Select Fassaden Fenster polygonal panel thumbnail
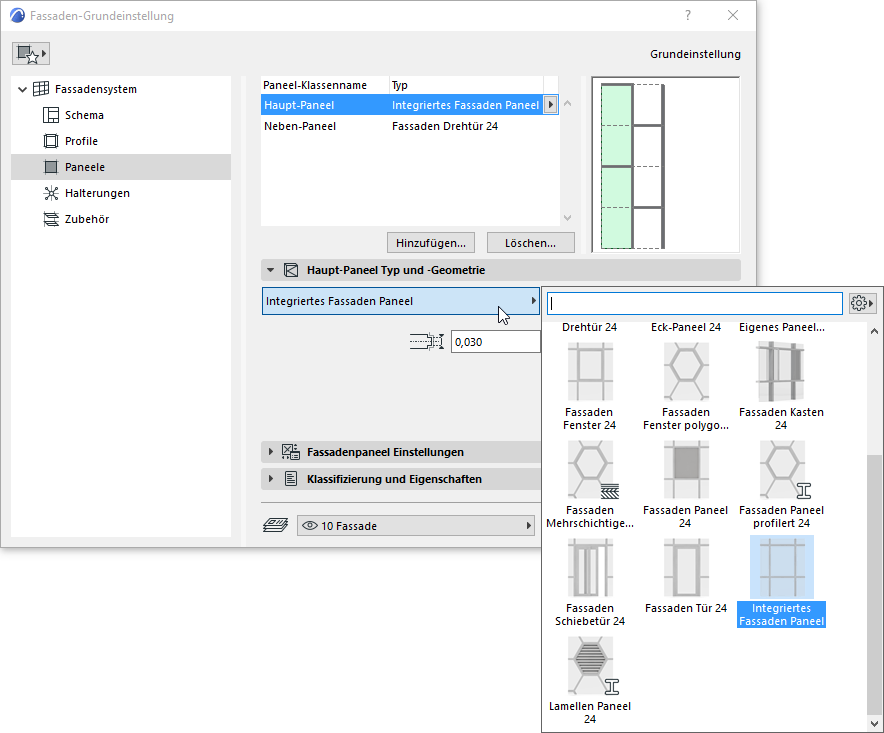 pos(686,372)
